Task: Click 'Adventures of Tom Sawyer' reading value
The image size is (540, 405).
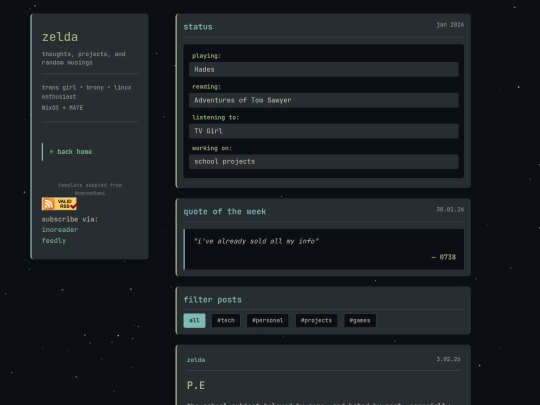Action: click(x=324, y=100)
